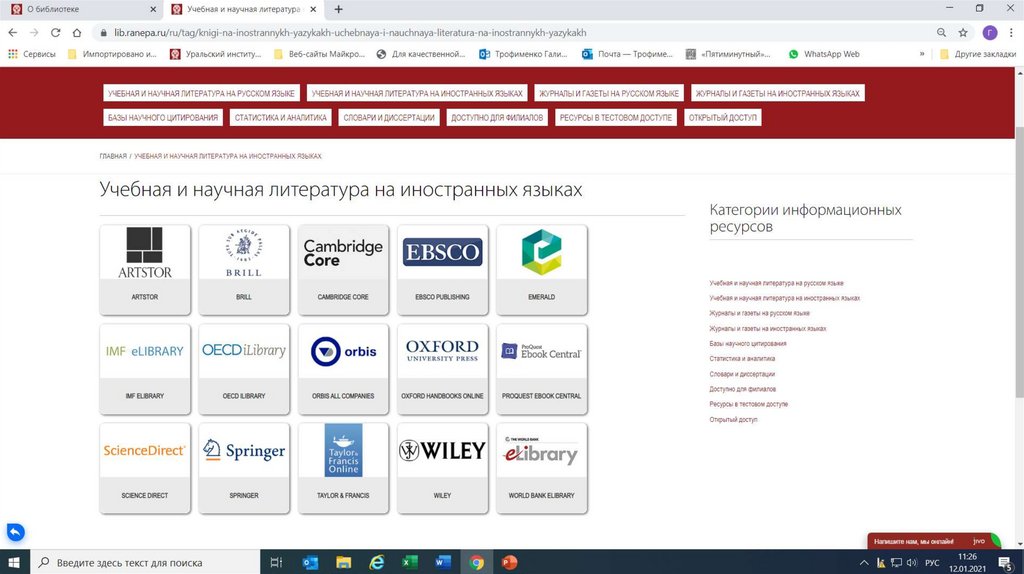Screen dimensions: 1024x574
Task: Open the Windows Start menu
Action: (14, 562)
